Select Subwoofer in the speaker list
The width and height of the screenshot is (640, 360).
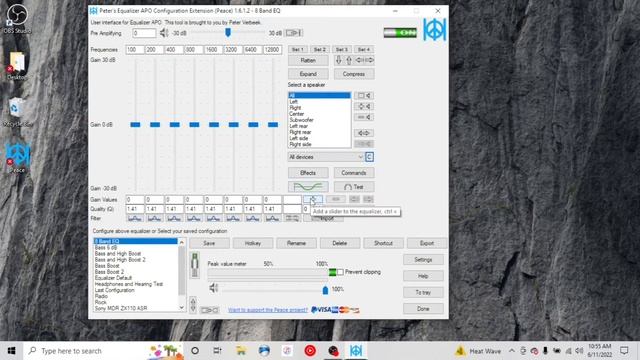point(302,120)
